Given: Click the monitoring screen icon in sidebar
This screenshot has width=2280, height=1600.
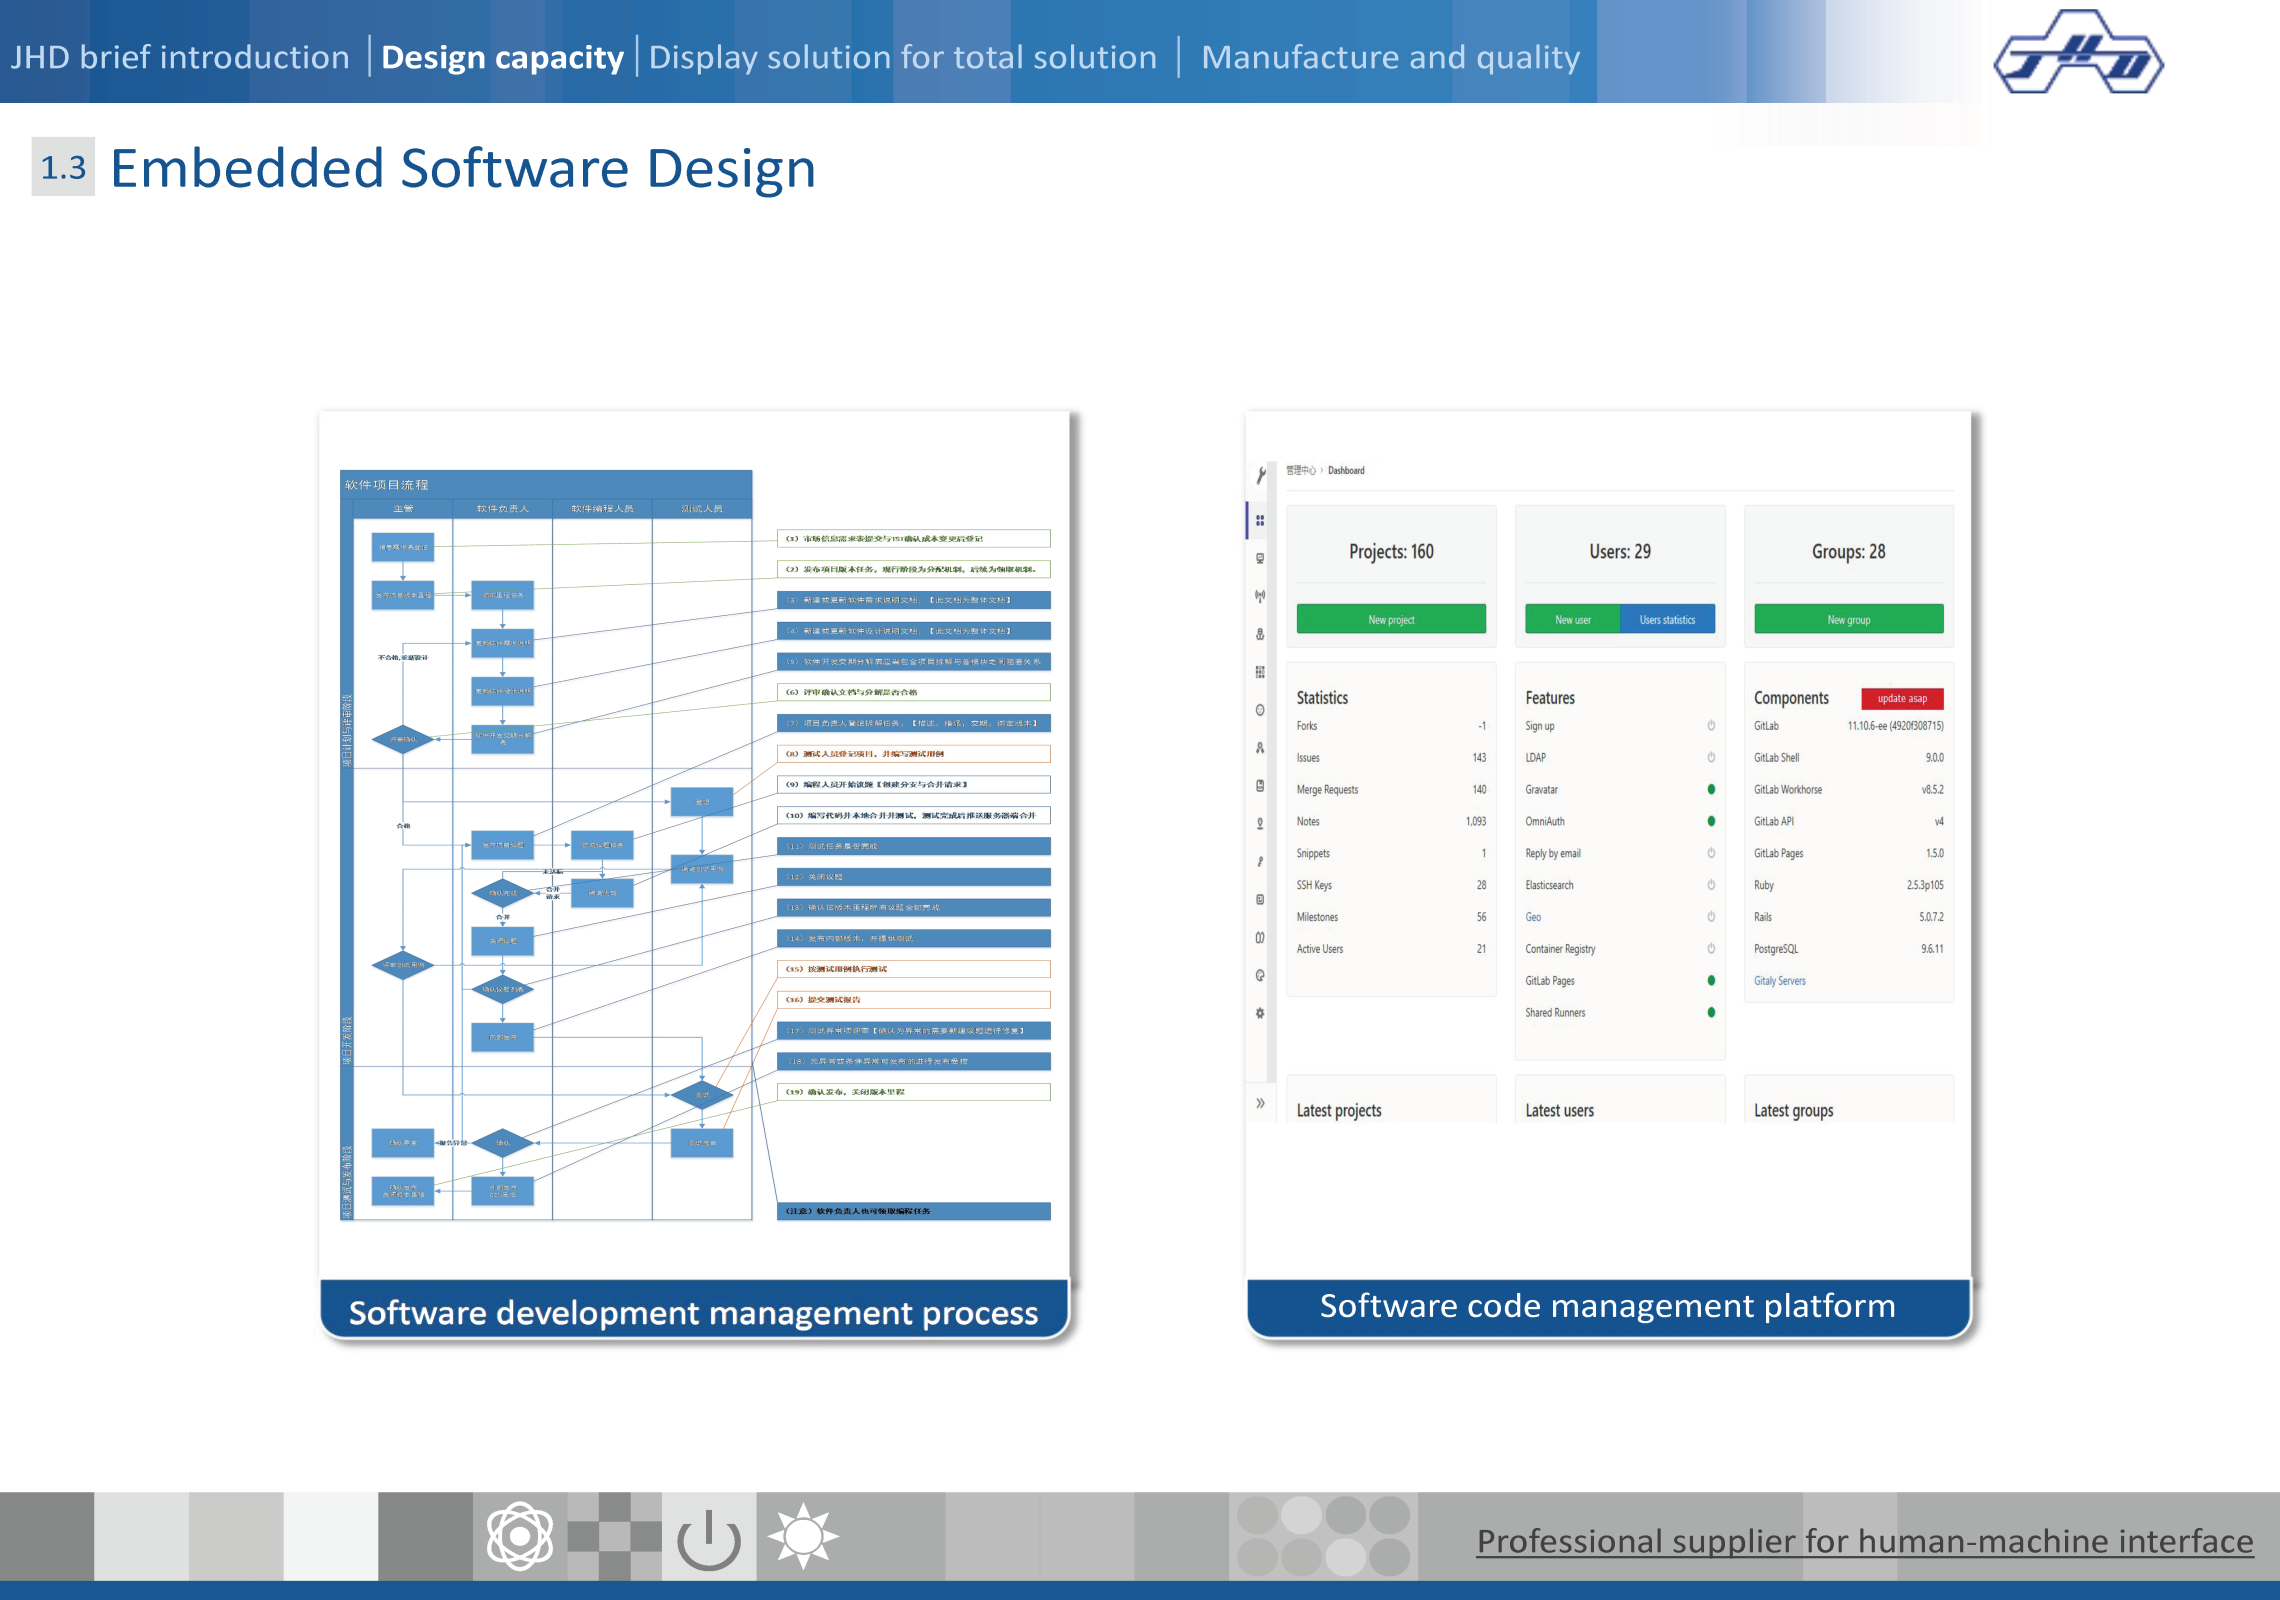Looking at the screenshot, I should (1260, 558).
